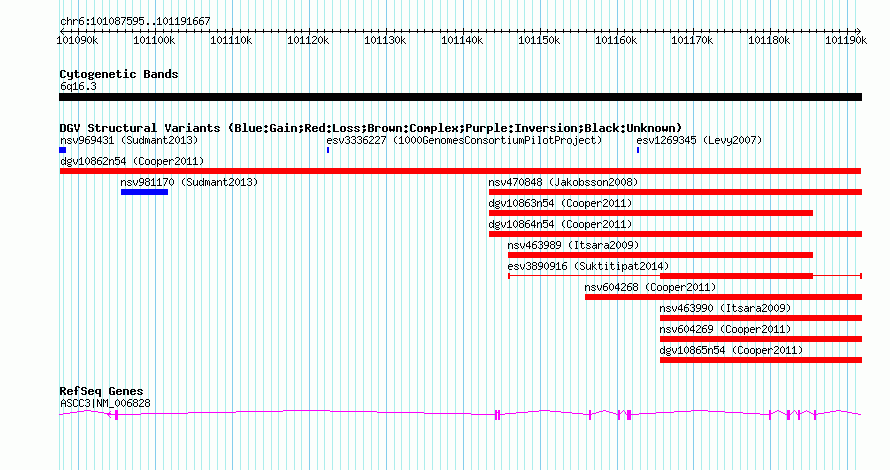Image resolution: width=890 pixels, height=470 pixels.
Task: Select nsv604269 (Cooper2011) label
Action: point(725,329)
